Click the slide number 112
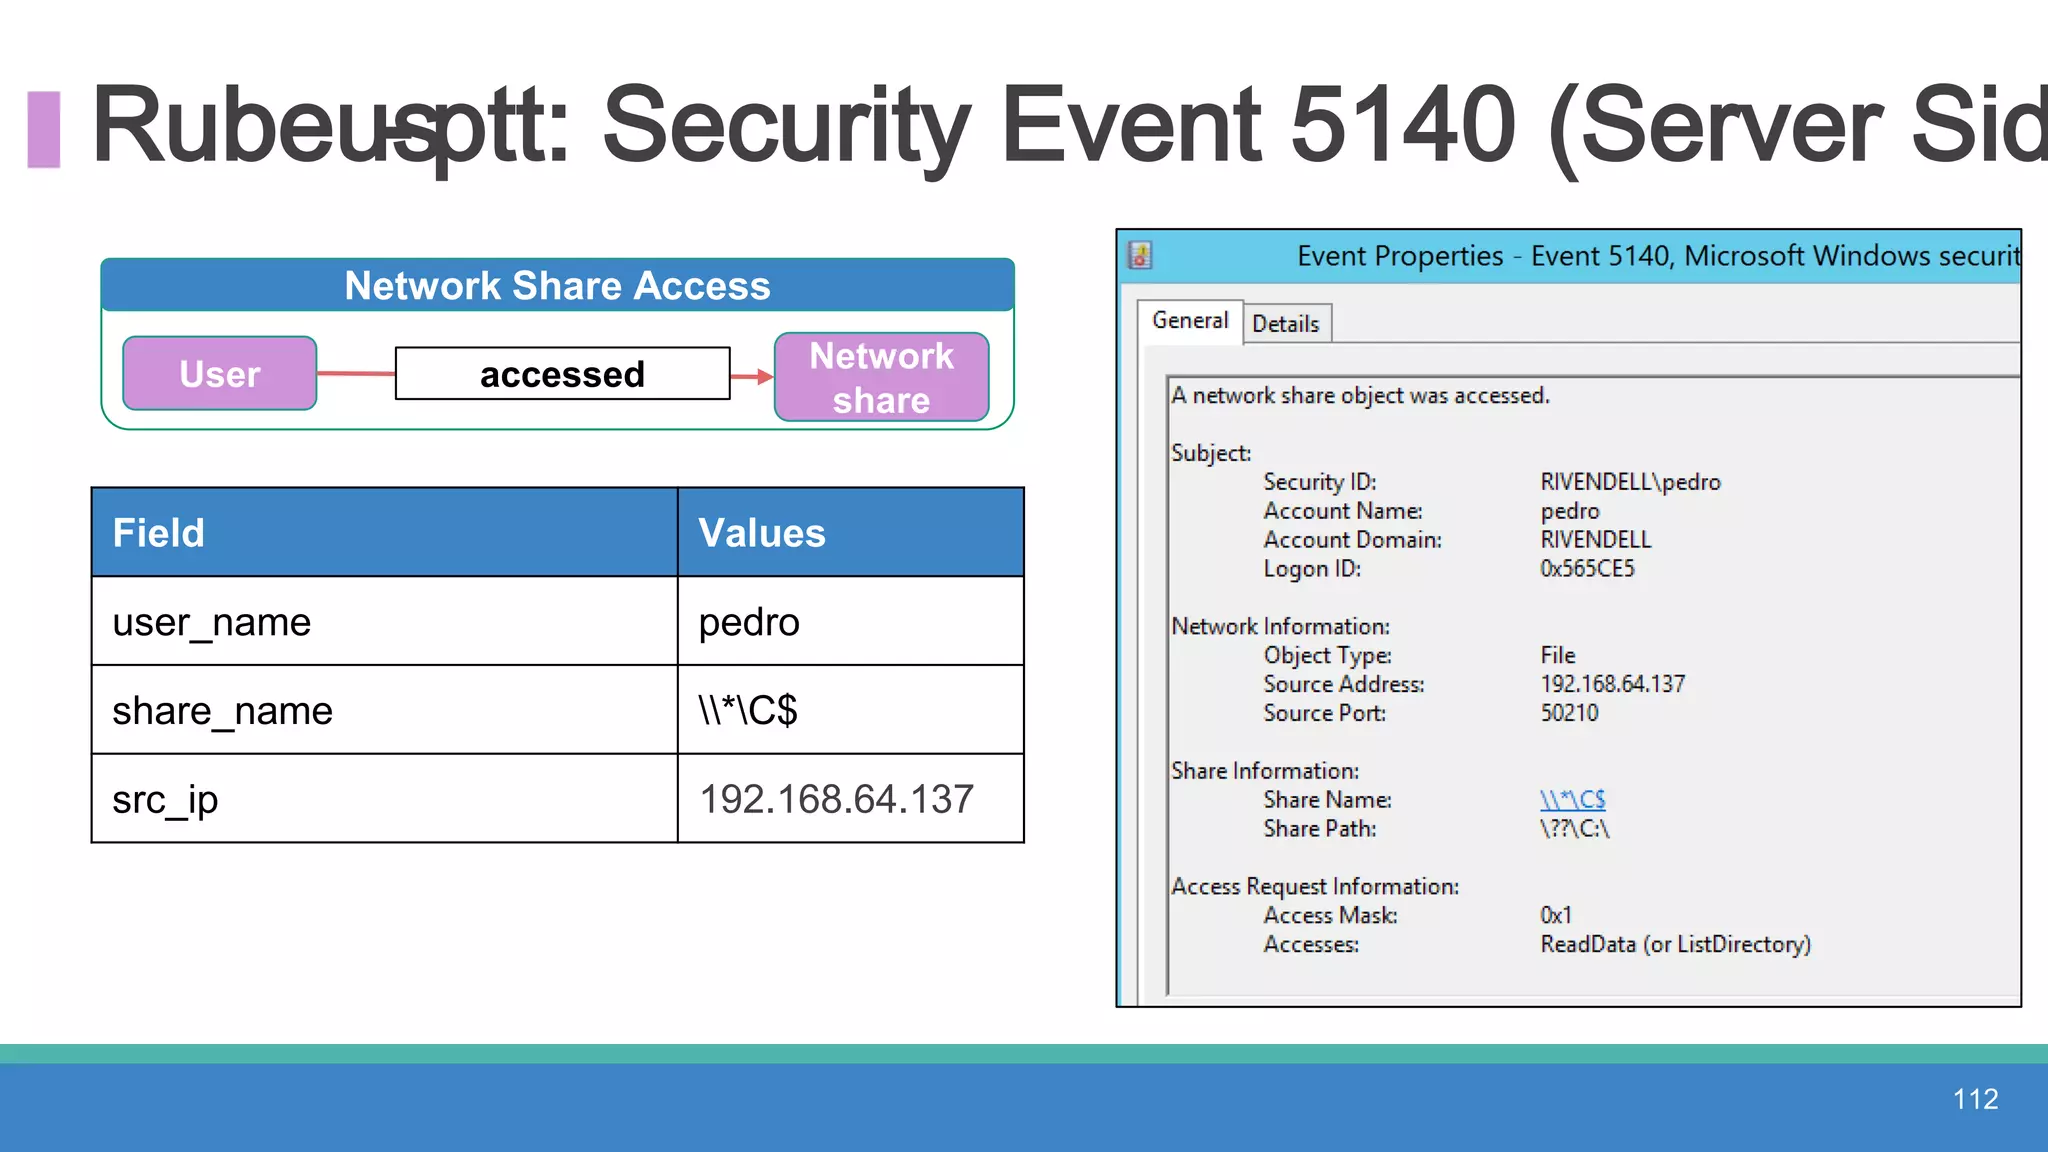The image size is (2048, 1152). coord(1975,1099)
